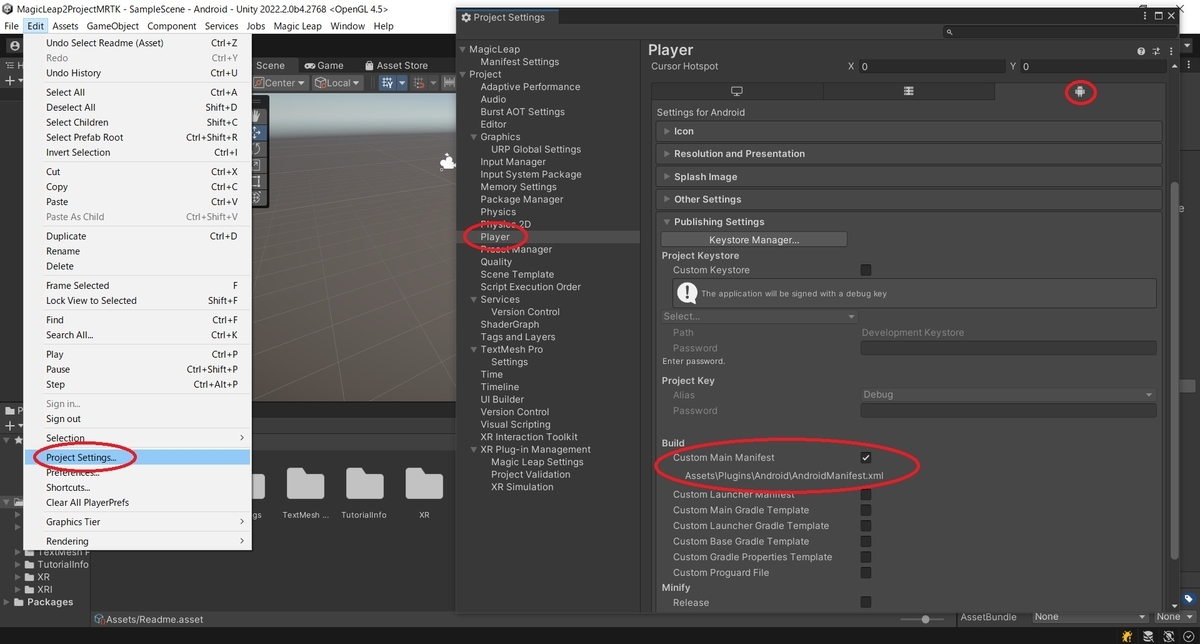Click the Project Settings window more-options icon
Viewport: 1200px width, 644px height.
coord(1143,16)
